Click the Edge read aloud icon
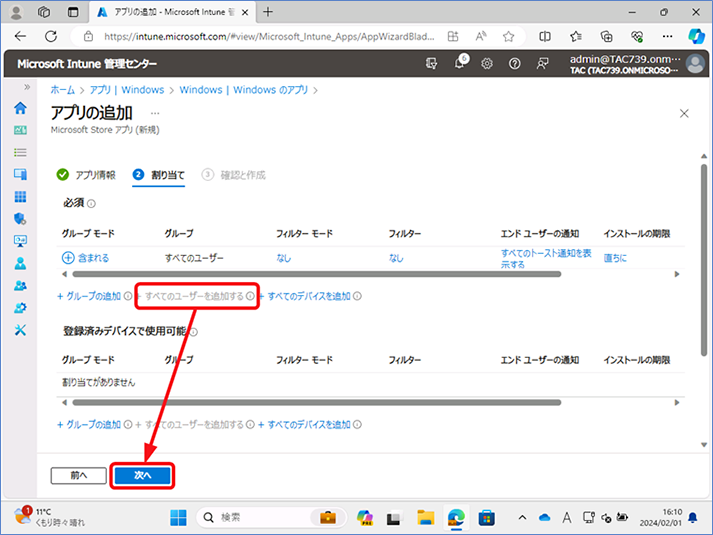 (x=481, y=36)
